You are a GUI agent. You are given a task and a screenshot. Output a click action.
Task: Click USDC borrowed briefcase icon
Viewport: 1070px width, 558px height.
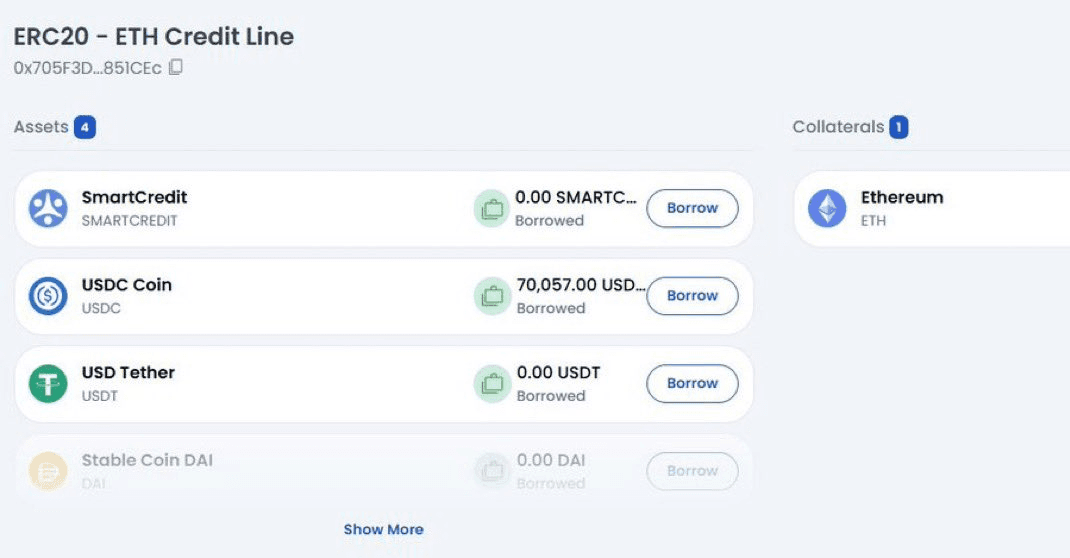[492, 296]
